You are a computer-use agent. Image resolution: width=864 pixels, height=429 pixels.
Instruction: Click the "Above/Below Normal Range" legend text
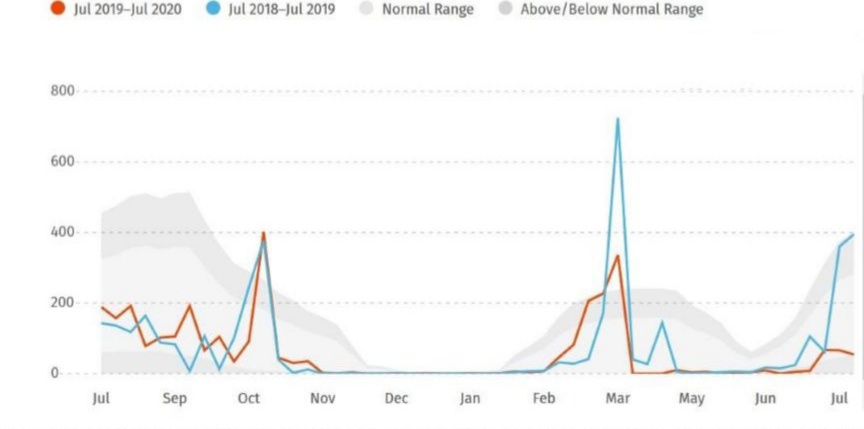tap(611, 9)
